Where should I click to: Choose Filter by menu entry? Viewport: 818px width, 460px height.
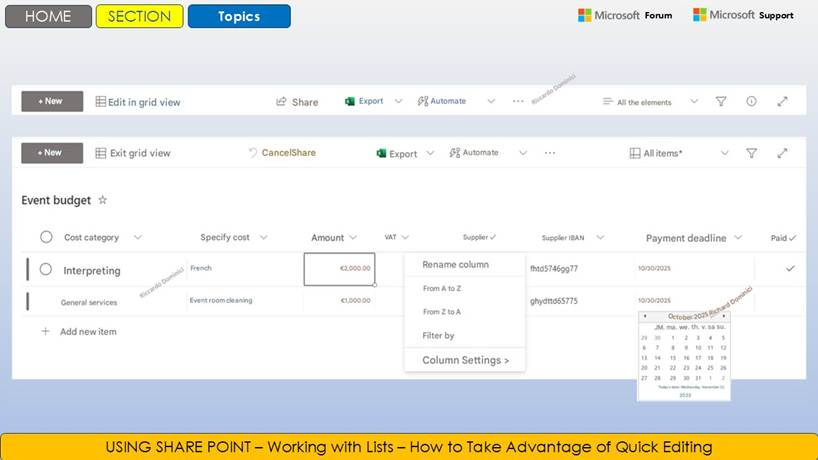[438, 335]
